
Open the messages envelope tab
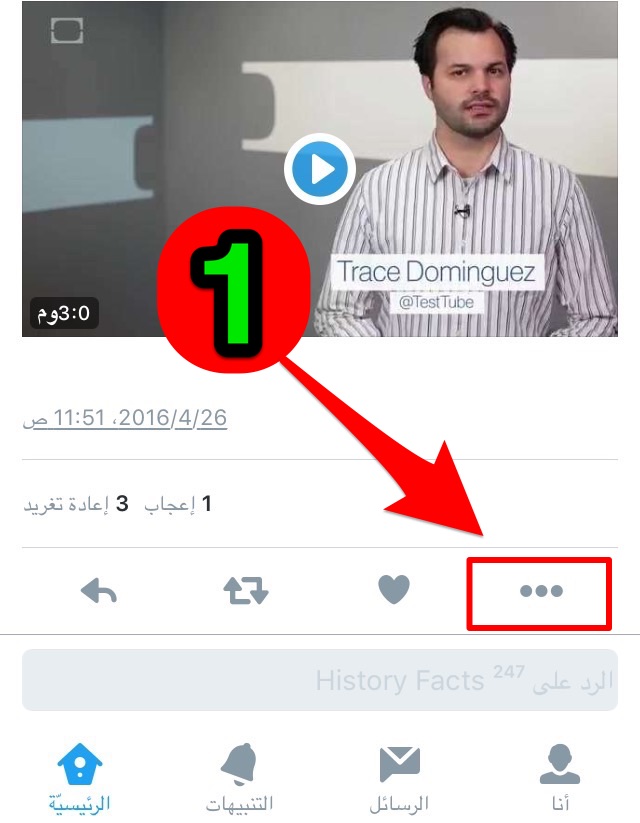[x=399, y=764]
